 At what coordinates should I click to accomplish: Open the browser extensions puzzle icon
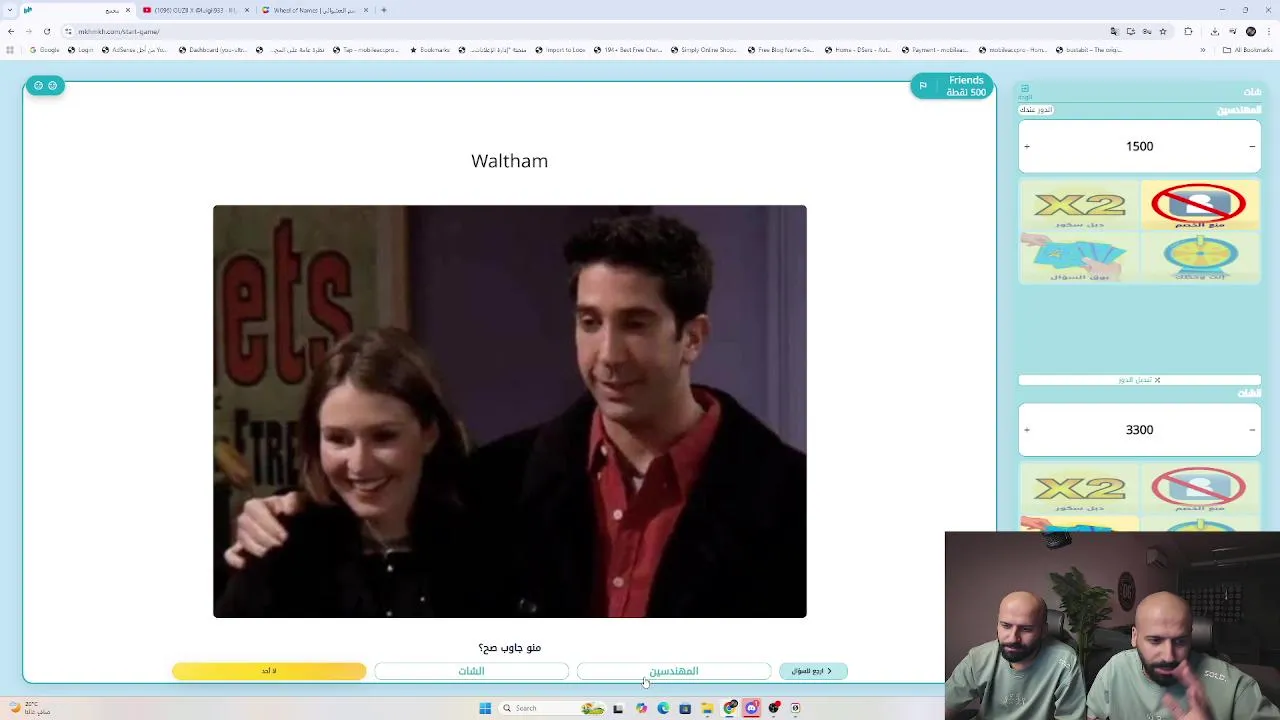[1189, 31]
